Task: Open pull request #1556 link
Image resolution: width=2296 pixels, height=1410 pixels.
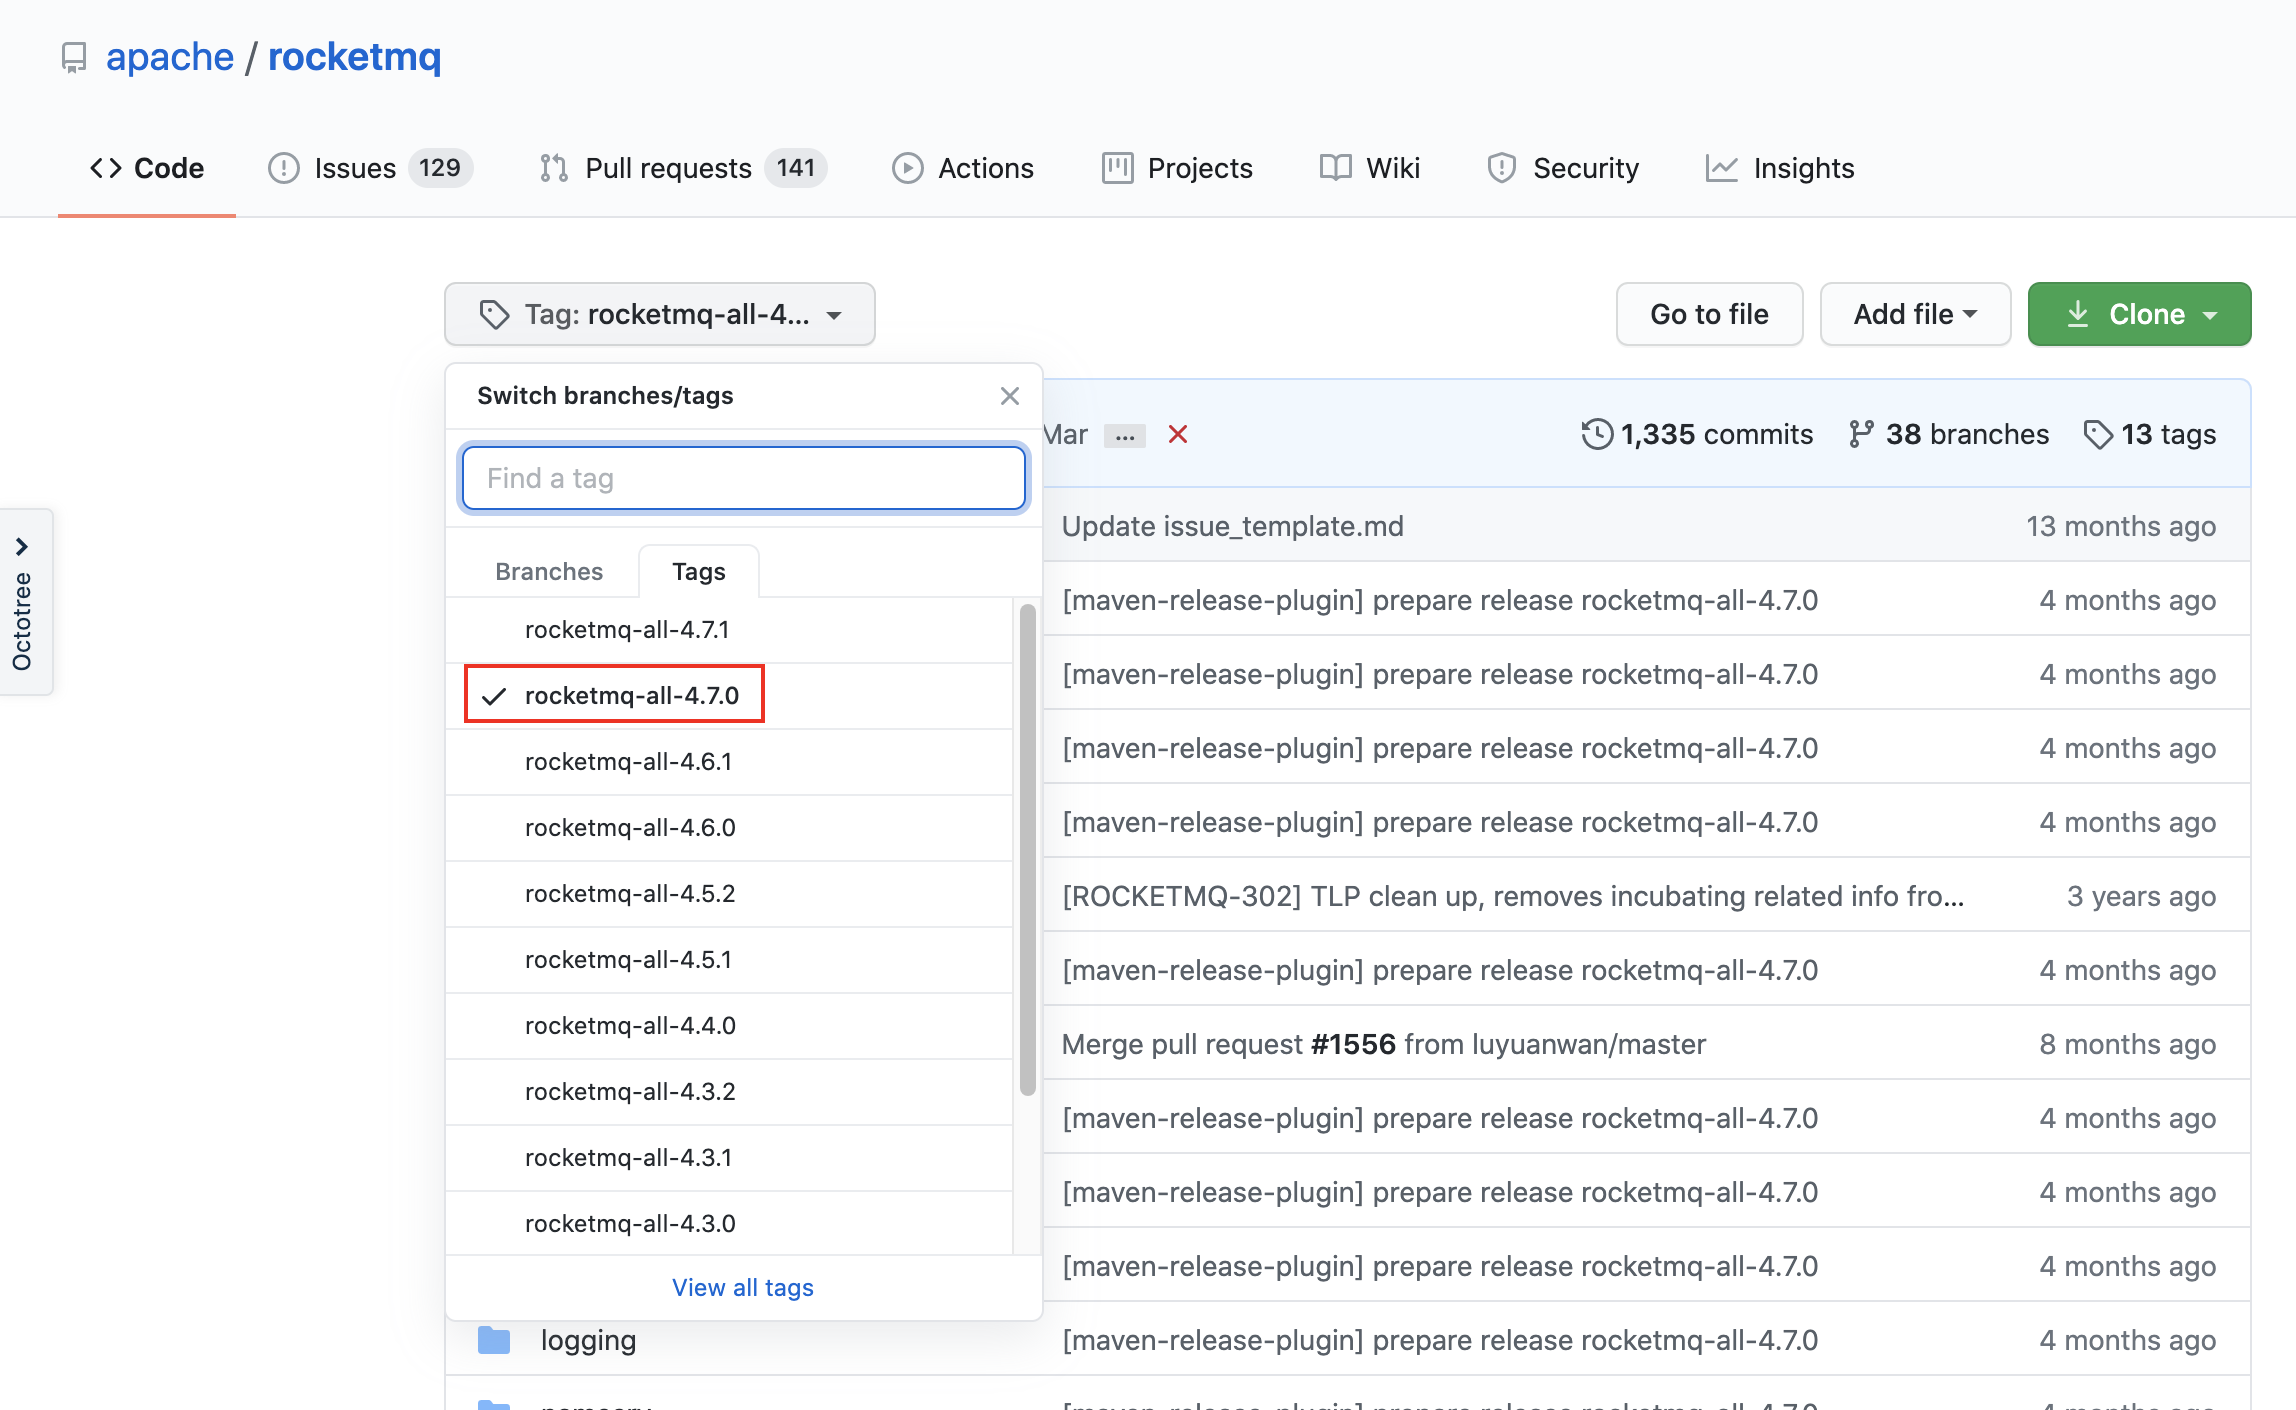Action: (1353, 1044)
